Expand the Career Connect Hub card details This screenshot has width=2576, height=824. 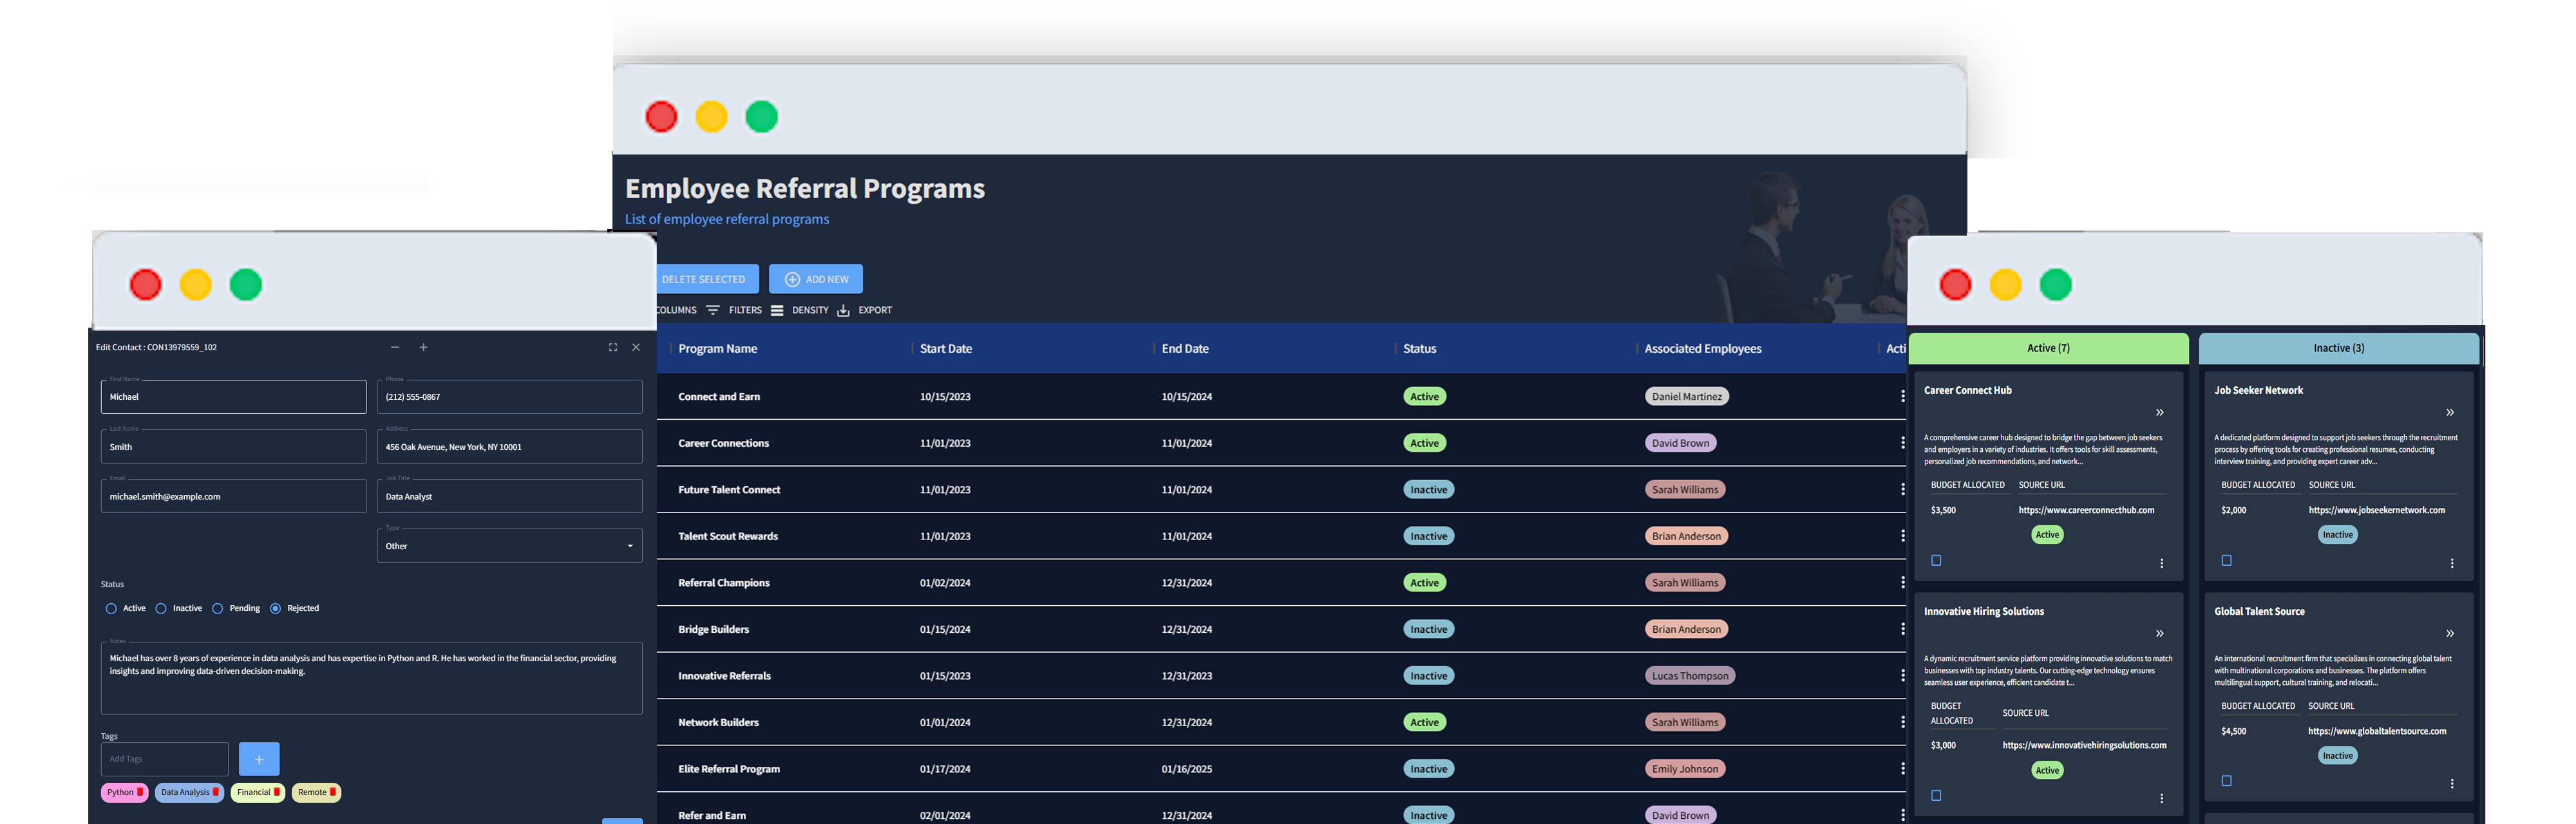coord(2159,412)
